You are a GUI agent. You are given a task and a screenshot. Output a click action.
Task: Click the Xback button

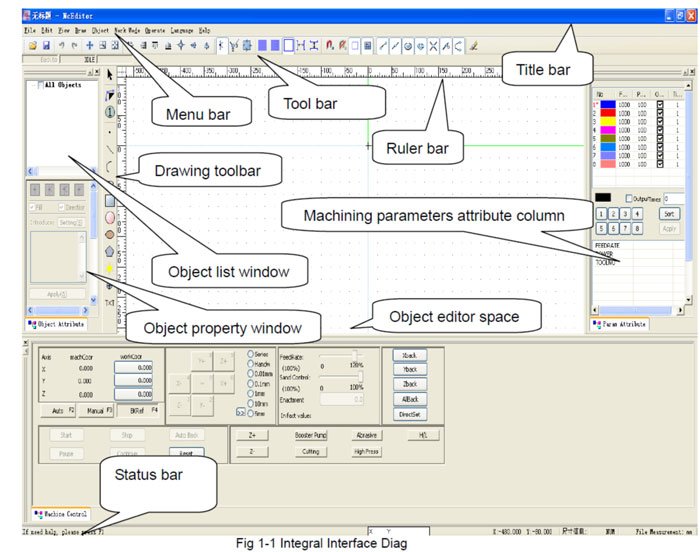coord(410,355)
